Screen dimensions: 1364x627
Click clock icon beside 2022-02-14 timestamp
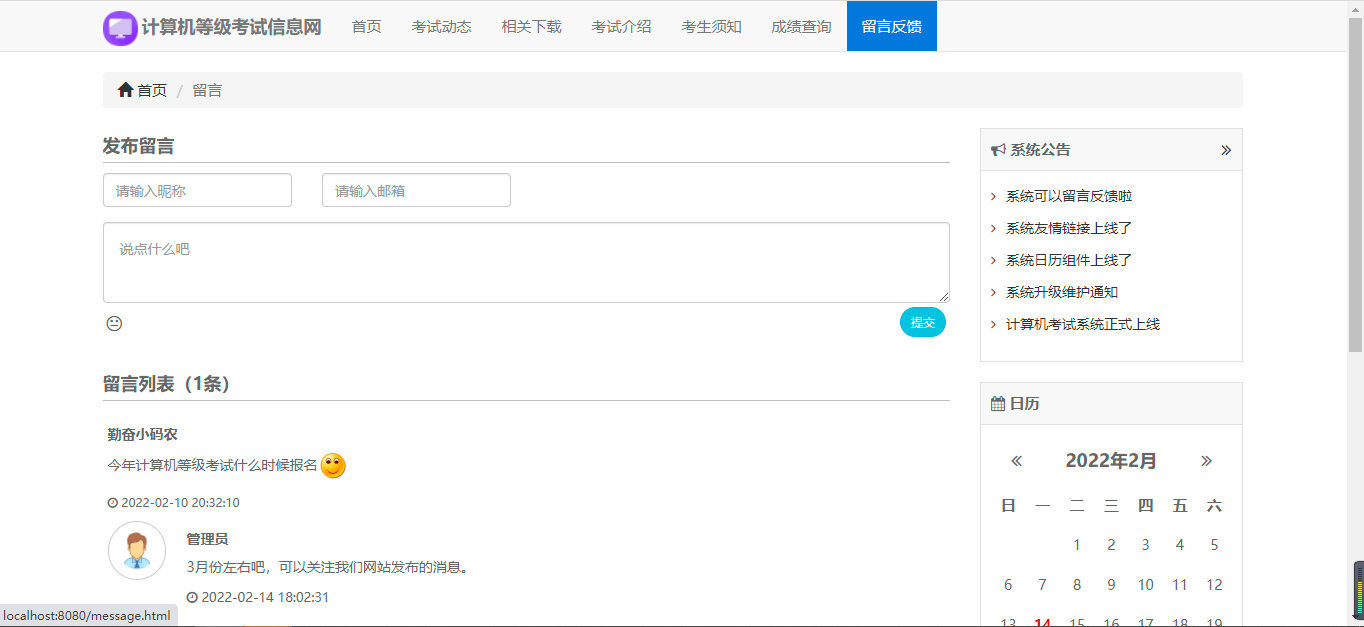[192, 598]
